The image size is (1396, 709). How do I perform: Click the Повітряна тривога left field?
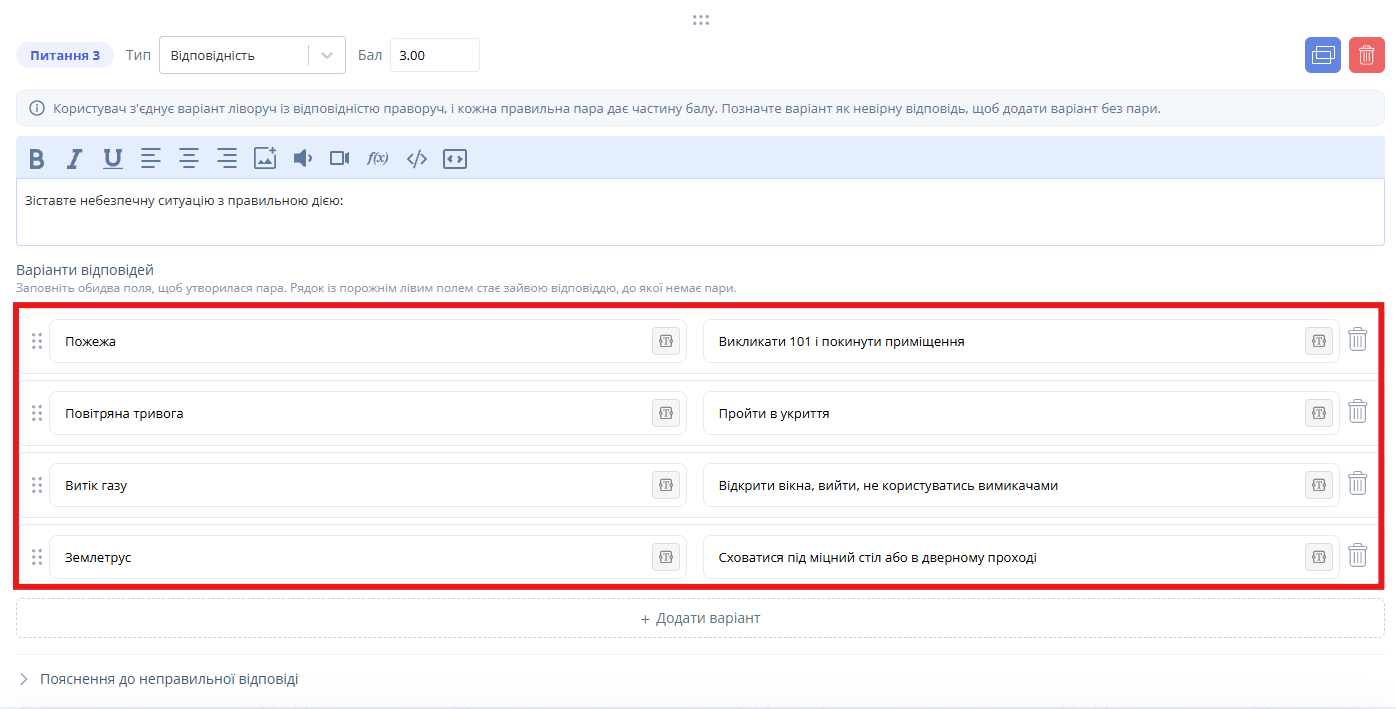368,413
